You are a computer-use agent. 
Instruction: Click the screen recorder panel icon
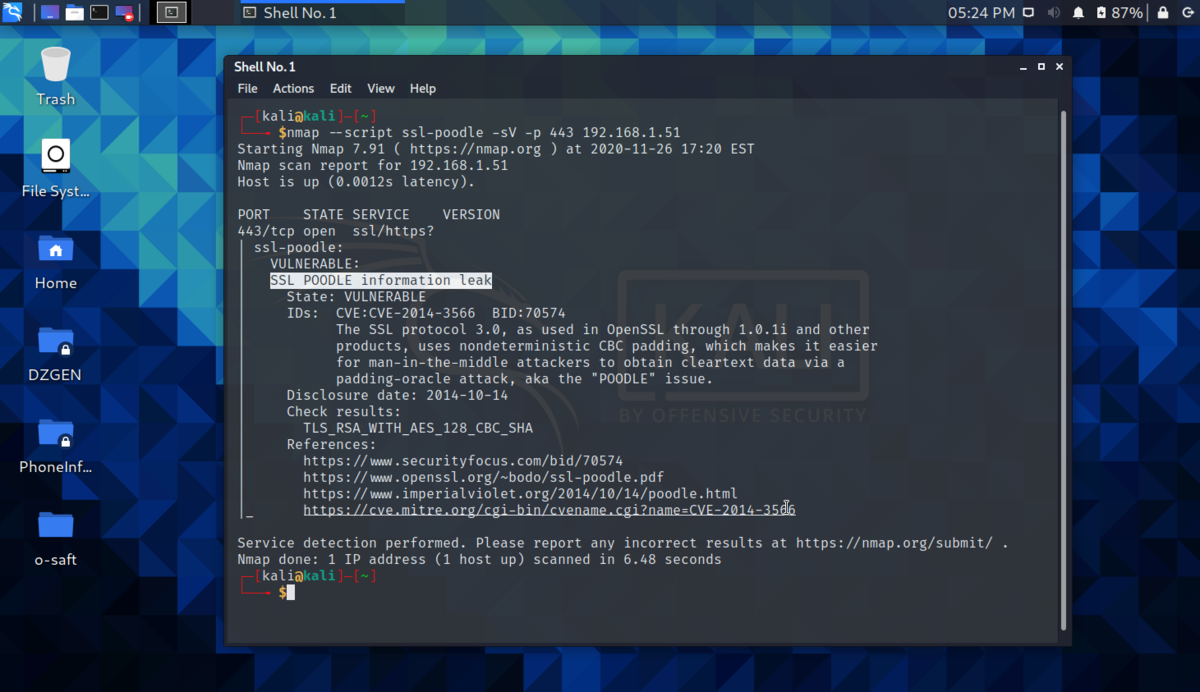pos(124,13)
